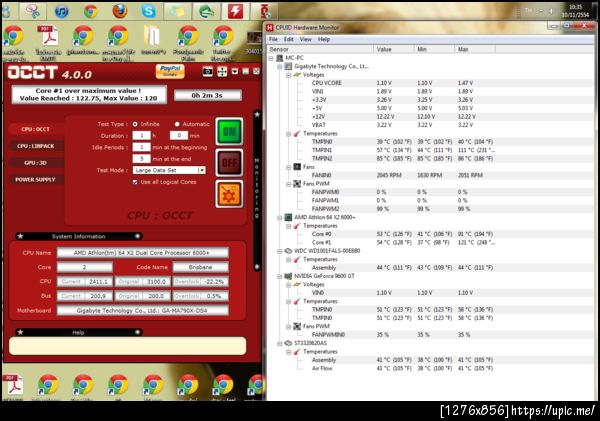Open the View menu in HWMonitor
Screen dimensions: 600x421
point(305,39)
